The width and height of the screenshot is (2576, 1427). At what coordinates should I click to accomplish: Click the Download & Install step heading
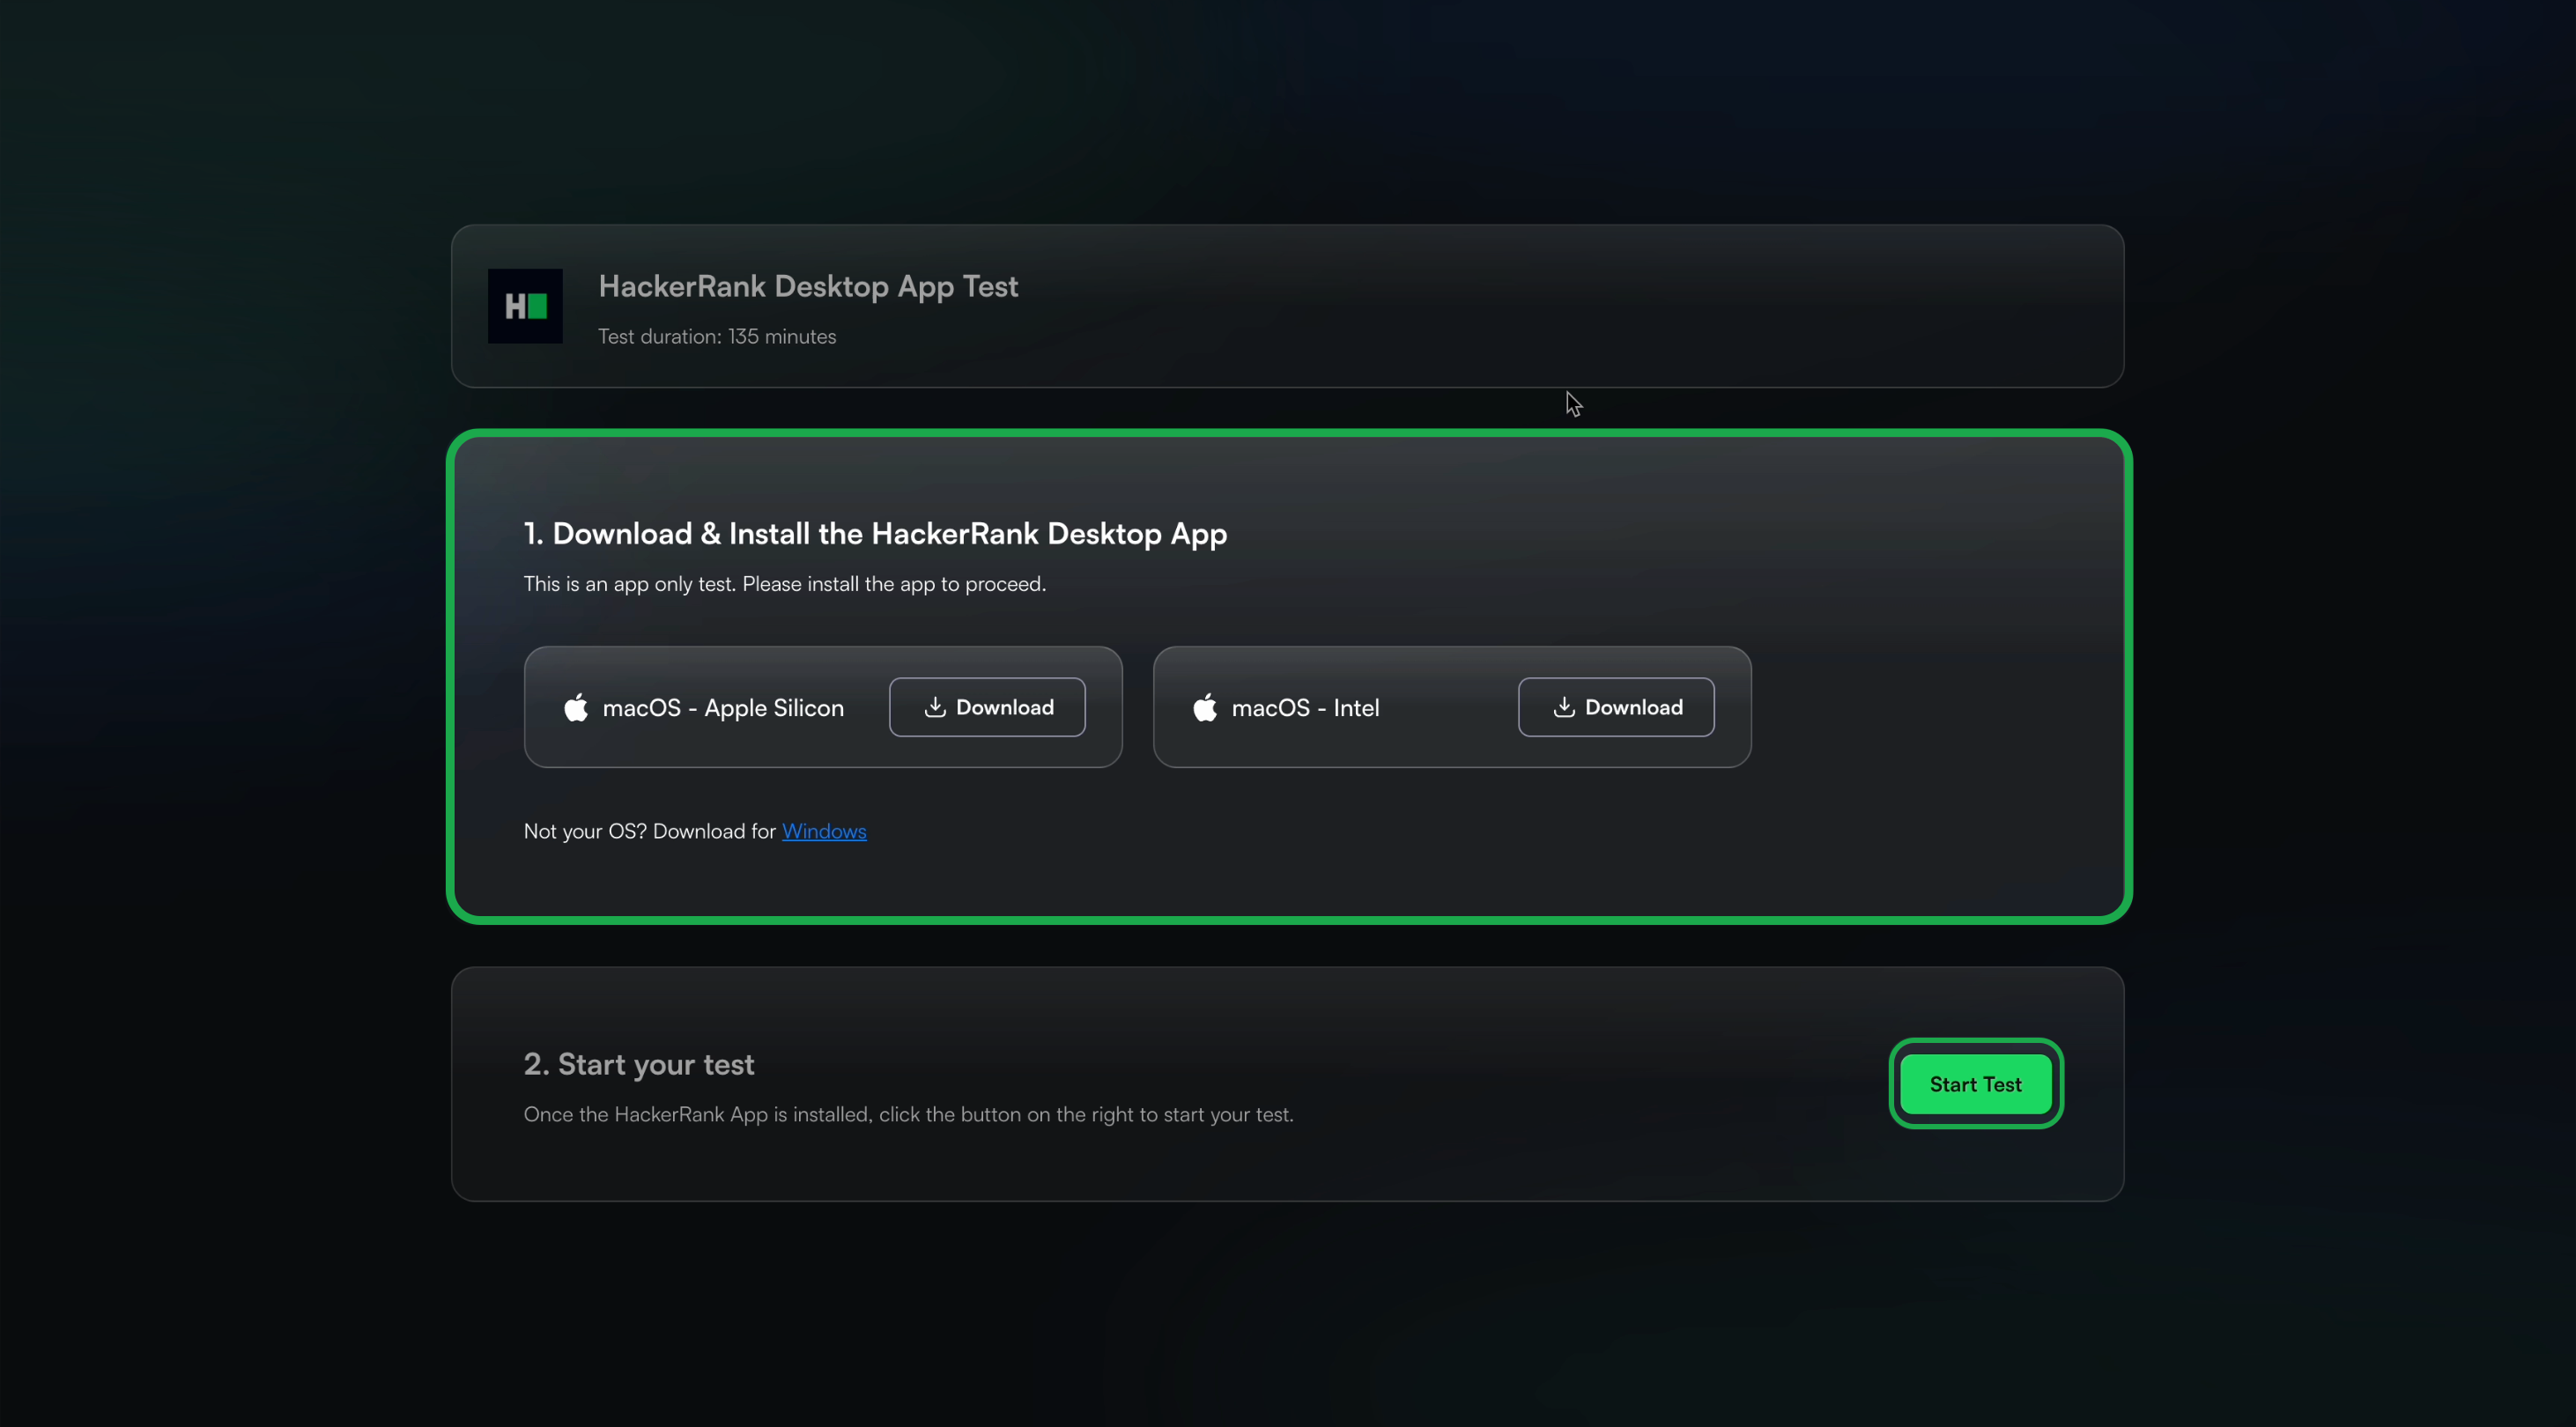point(875,534)
